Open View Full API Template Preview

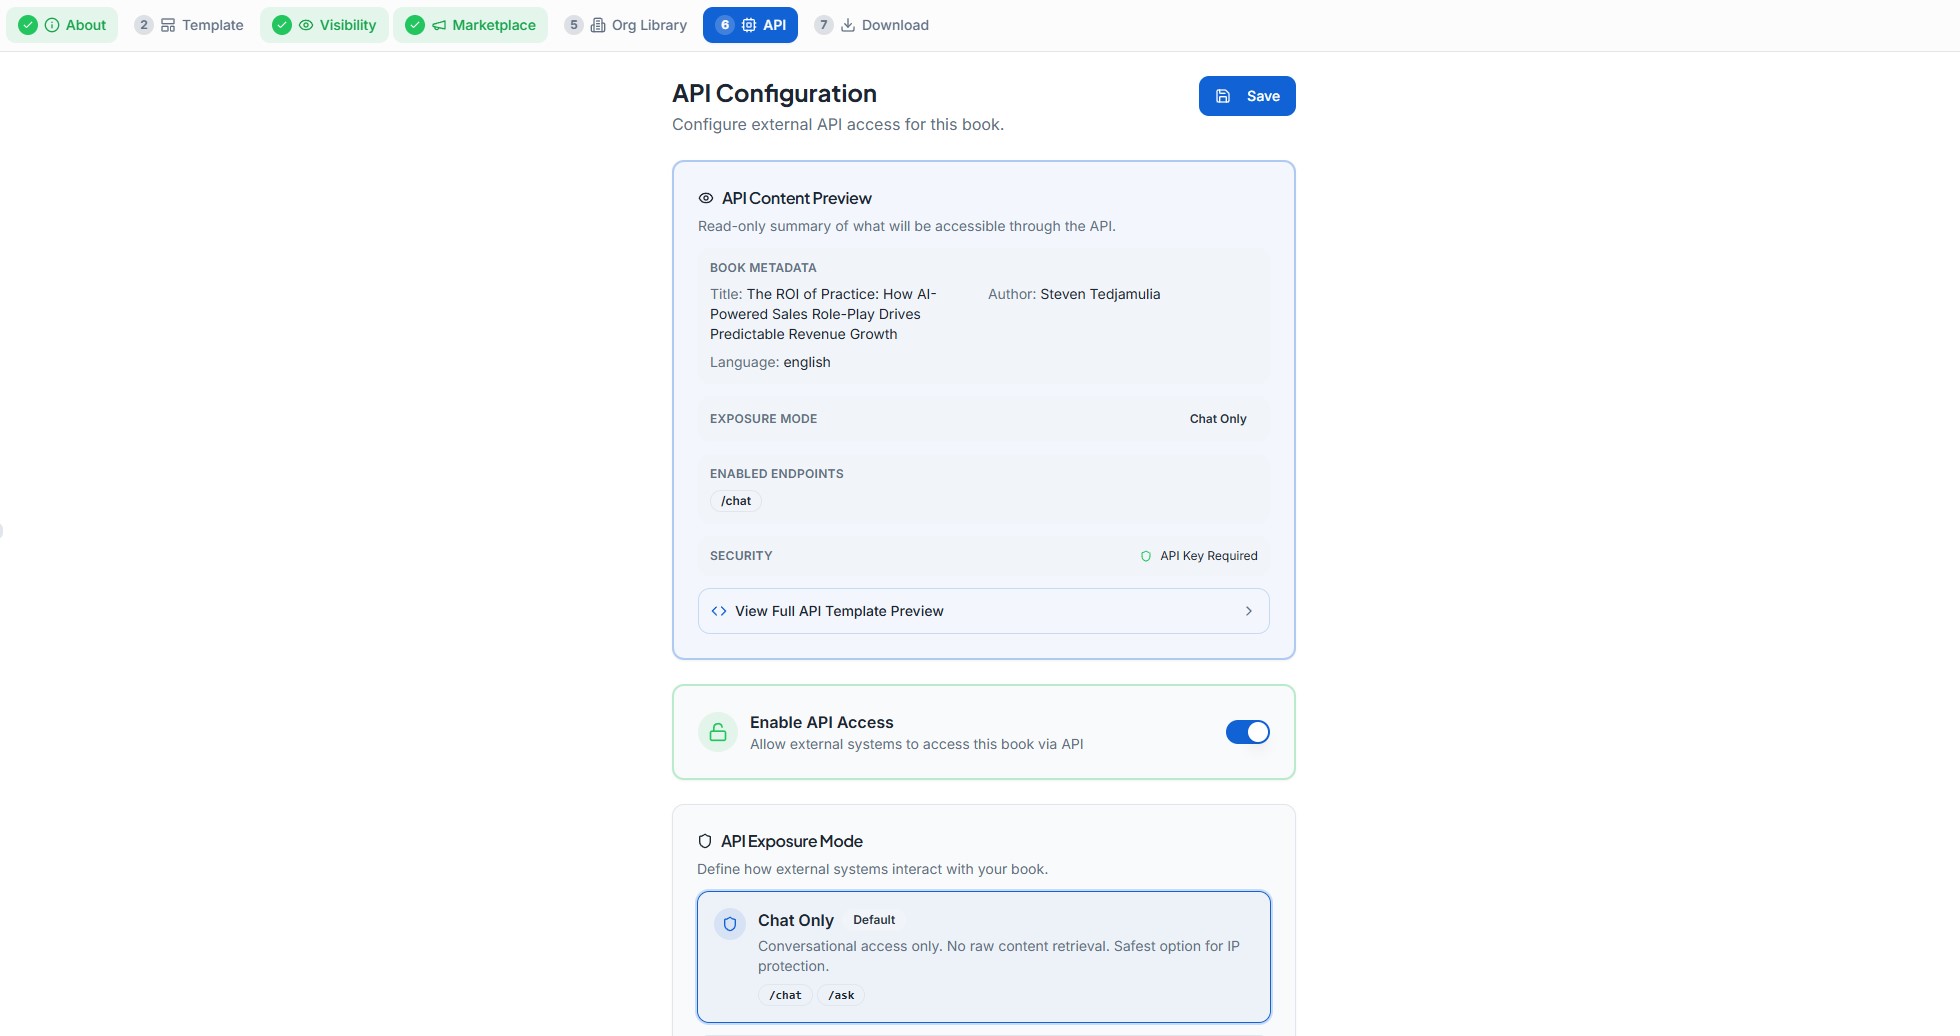point(984,611)
